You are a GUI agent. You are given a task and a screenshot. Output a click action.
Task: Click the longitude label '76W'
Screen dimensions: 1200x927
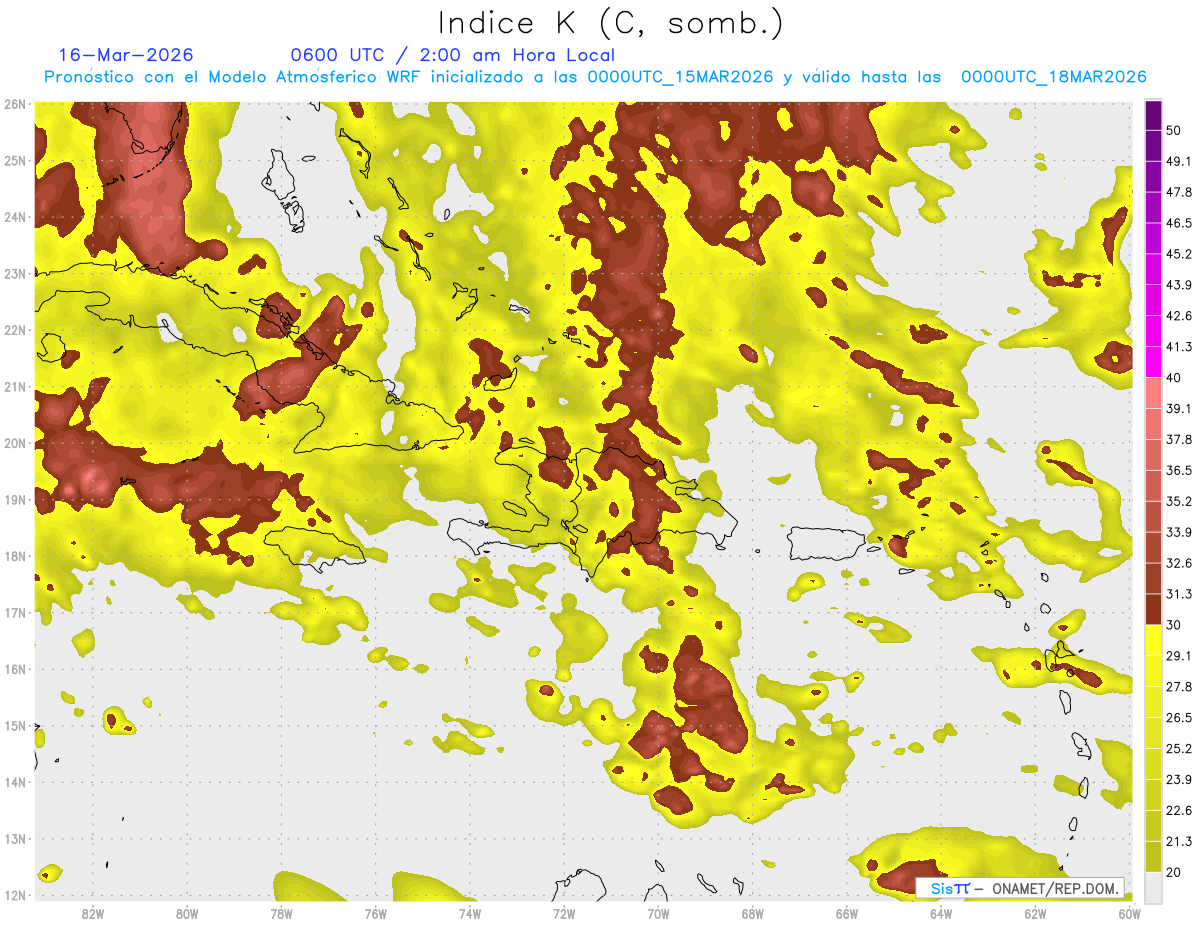pyautogui.click(x=375, y=913)
